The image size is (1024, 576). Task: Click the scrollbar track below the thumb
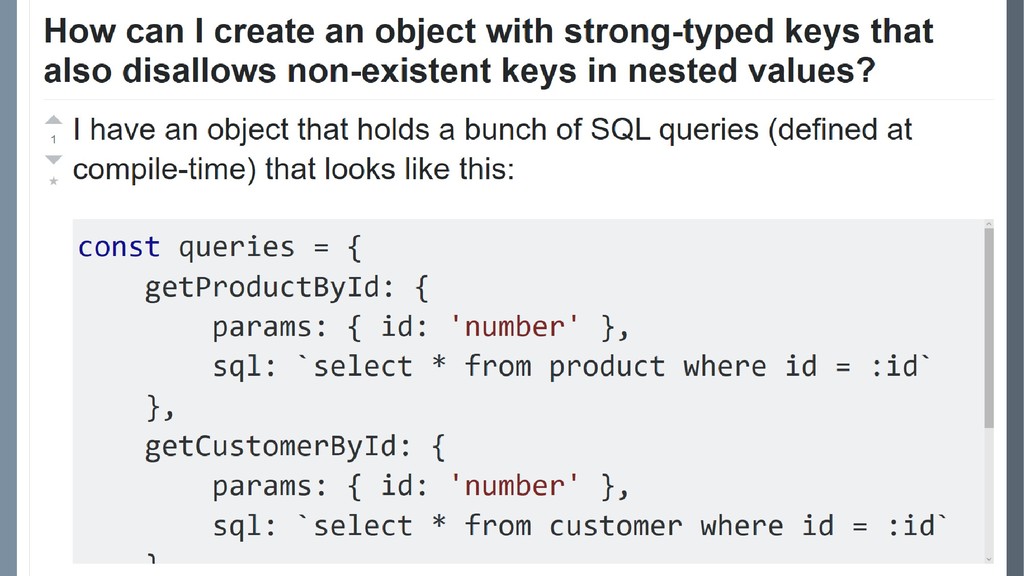[x=989, y=490]
